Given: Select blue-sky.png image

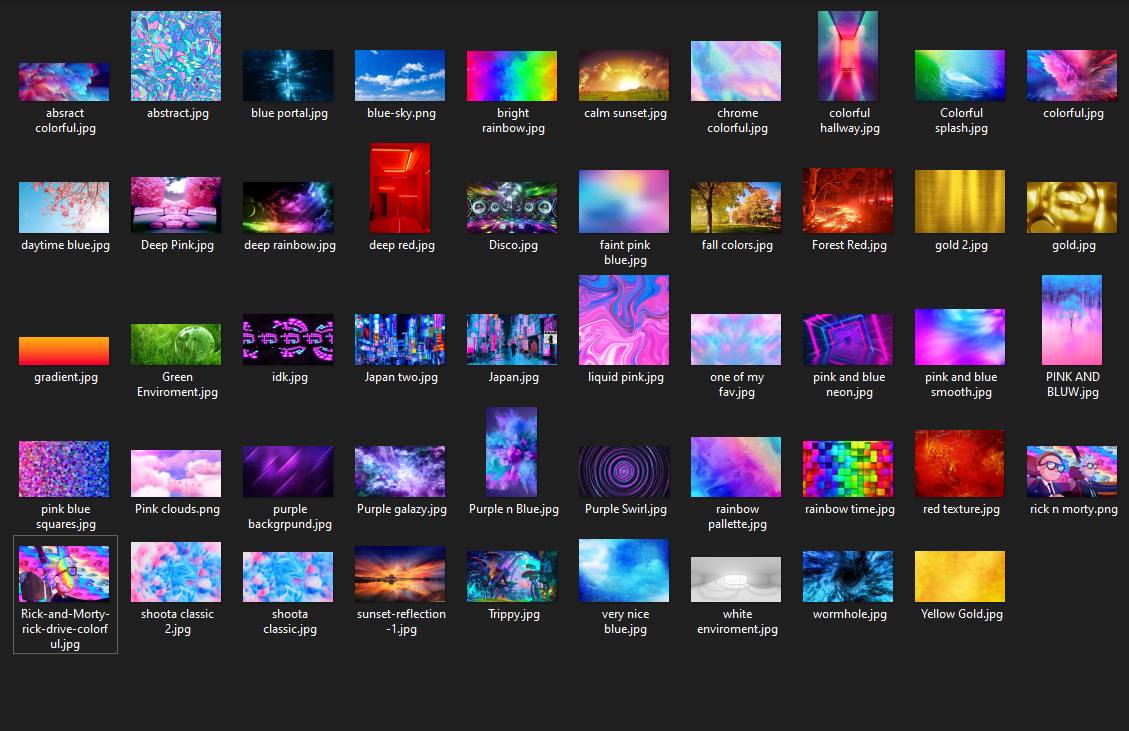Looking at the screenshot, I should [400, 75].
